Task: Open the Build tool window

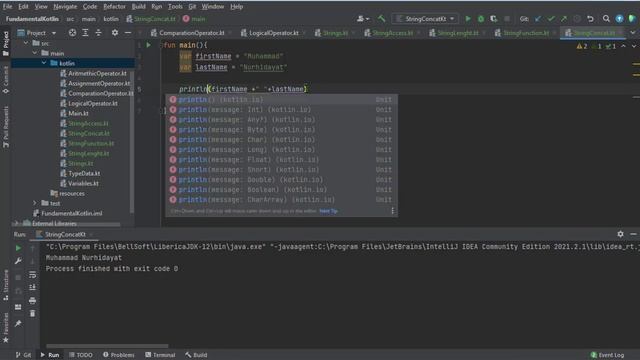Action: (196, 355)
